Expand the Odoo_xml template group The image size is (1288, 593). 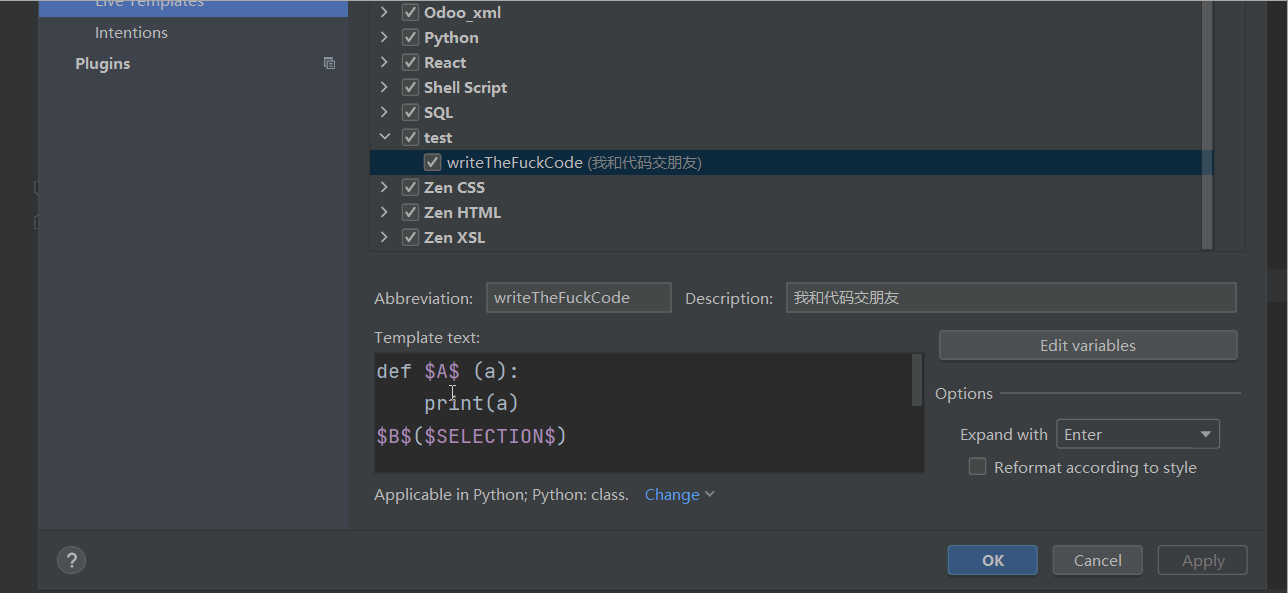(384, 13)
